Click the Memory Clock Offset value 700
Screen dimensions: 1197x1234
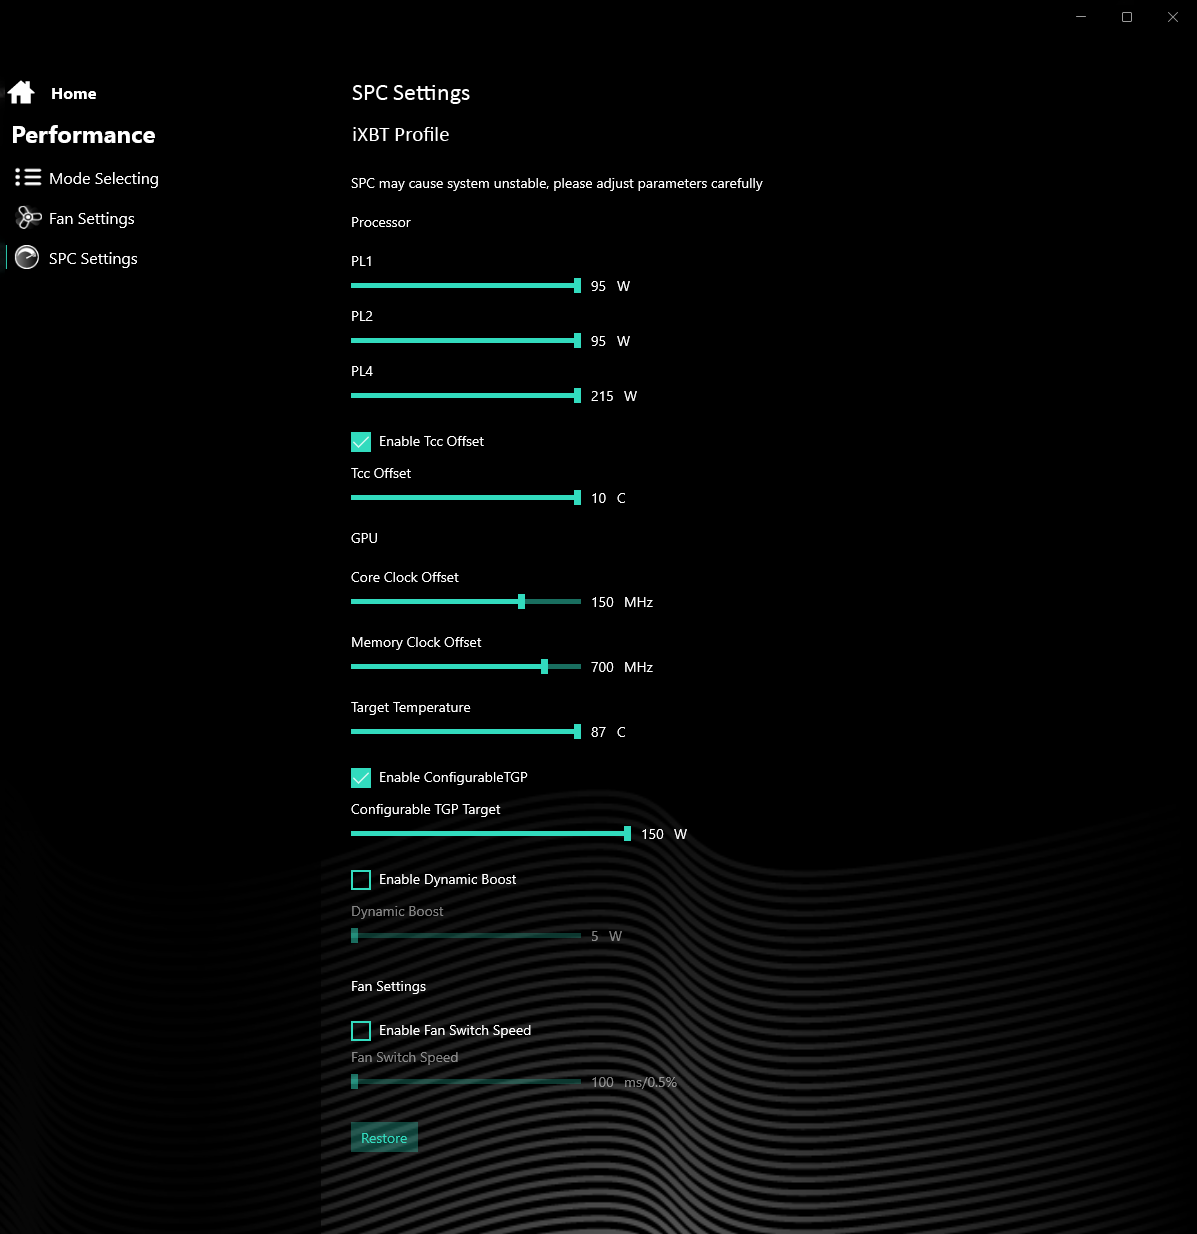[602, 668]
